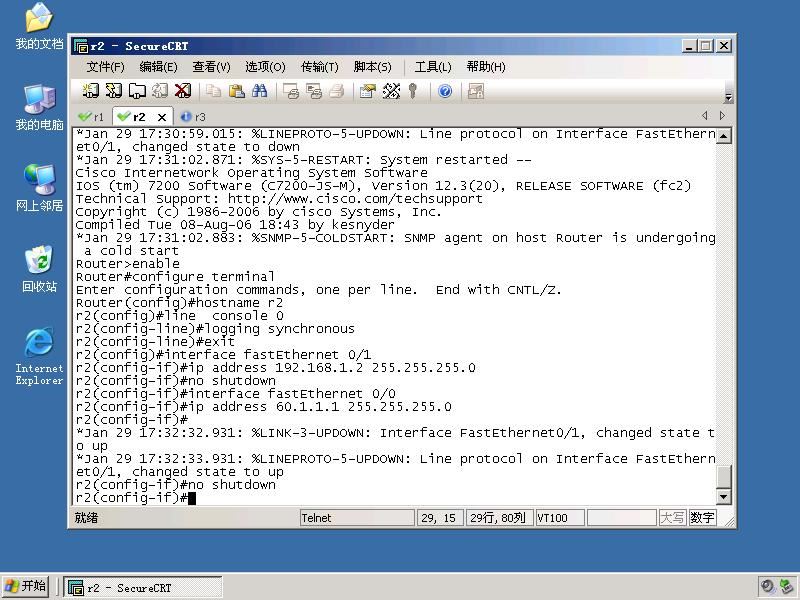The height and width of the screenshot is (600, 800).
Task: Click the Print Selection toolbar icon
Action: [314, 91]
